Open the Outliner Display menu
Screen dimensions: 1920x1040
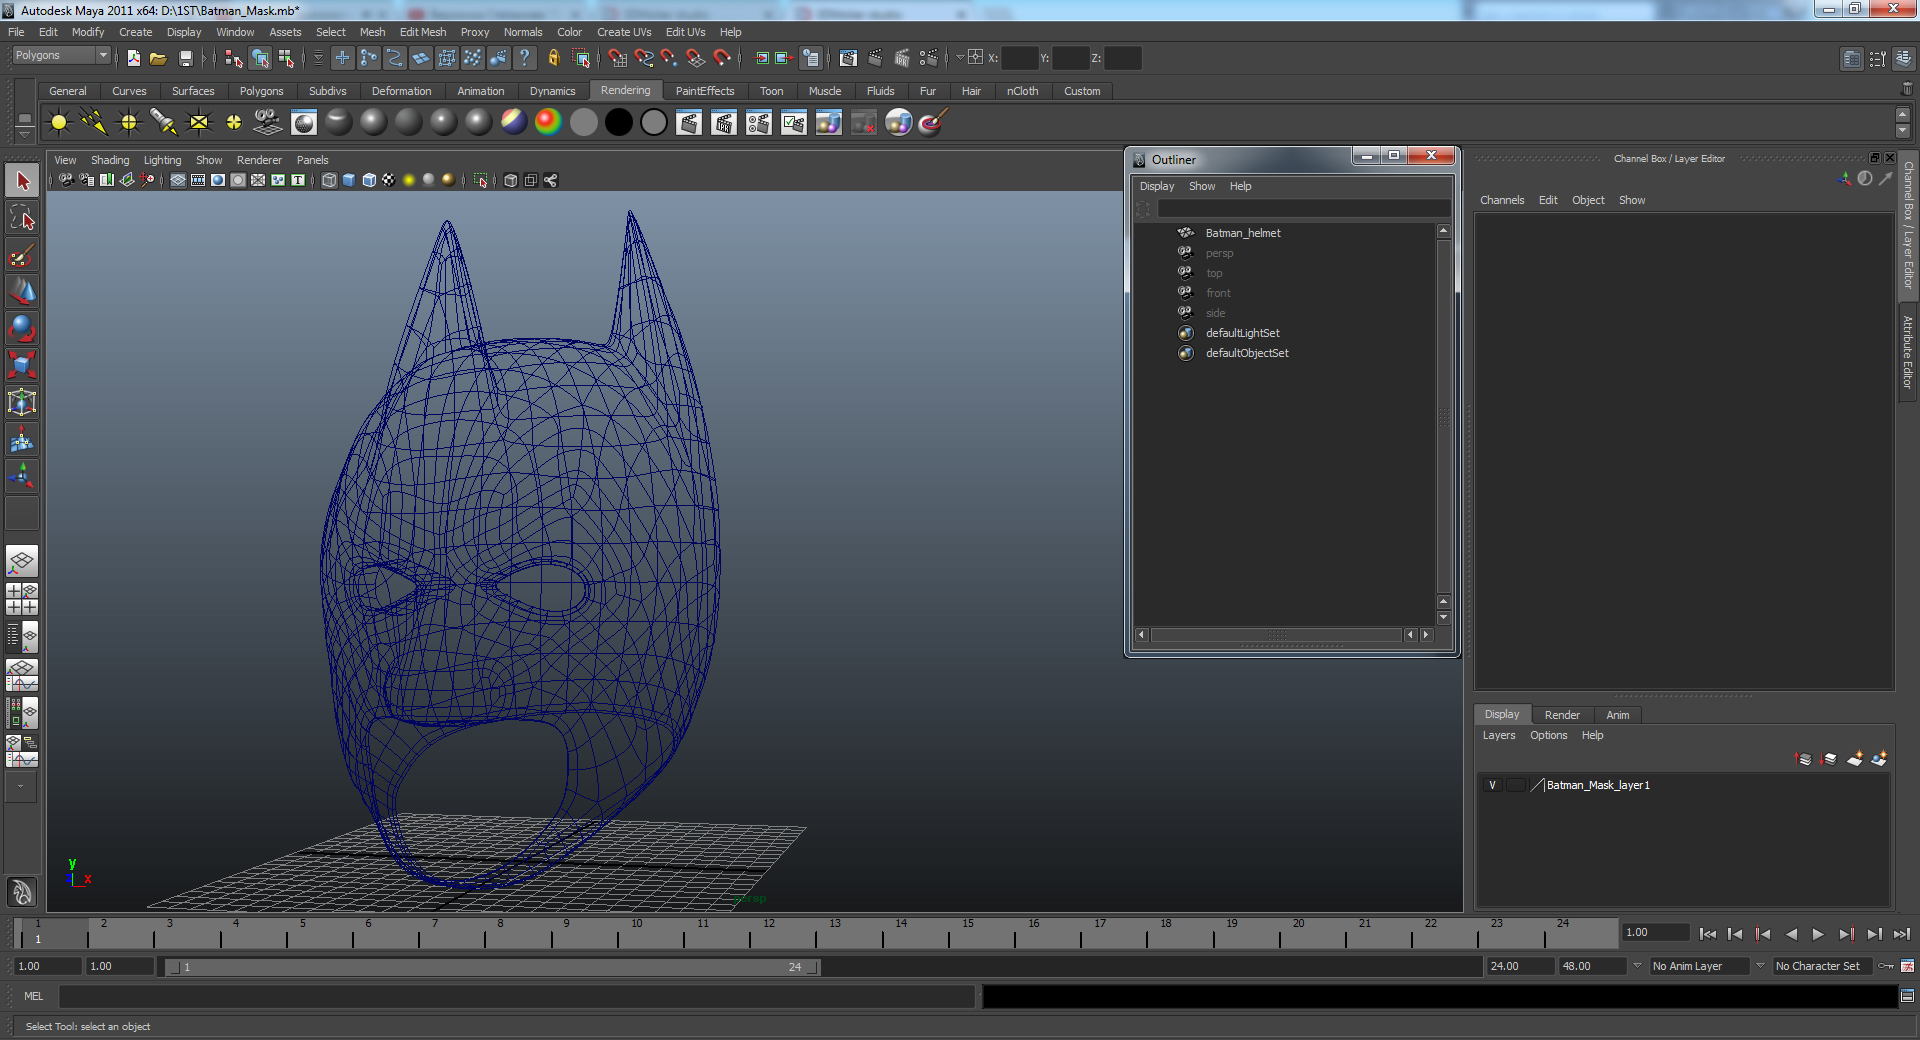[x=1157, y=186]
